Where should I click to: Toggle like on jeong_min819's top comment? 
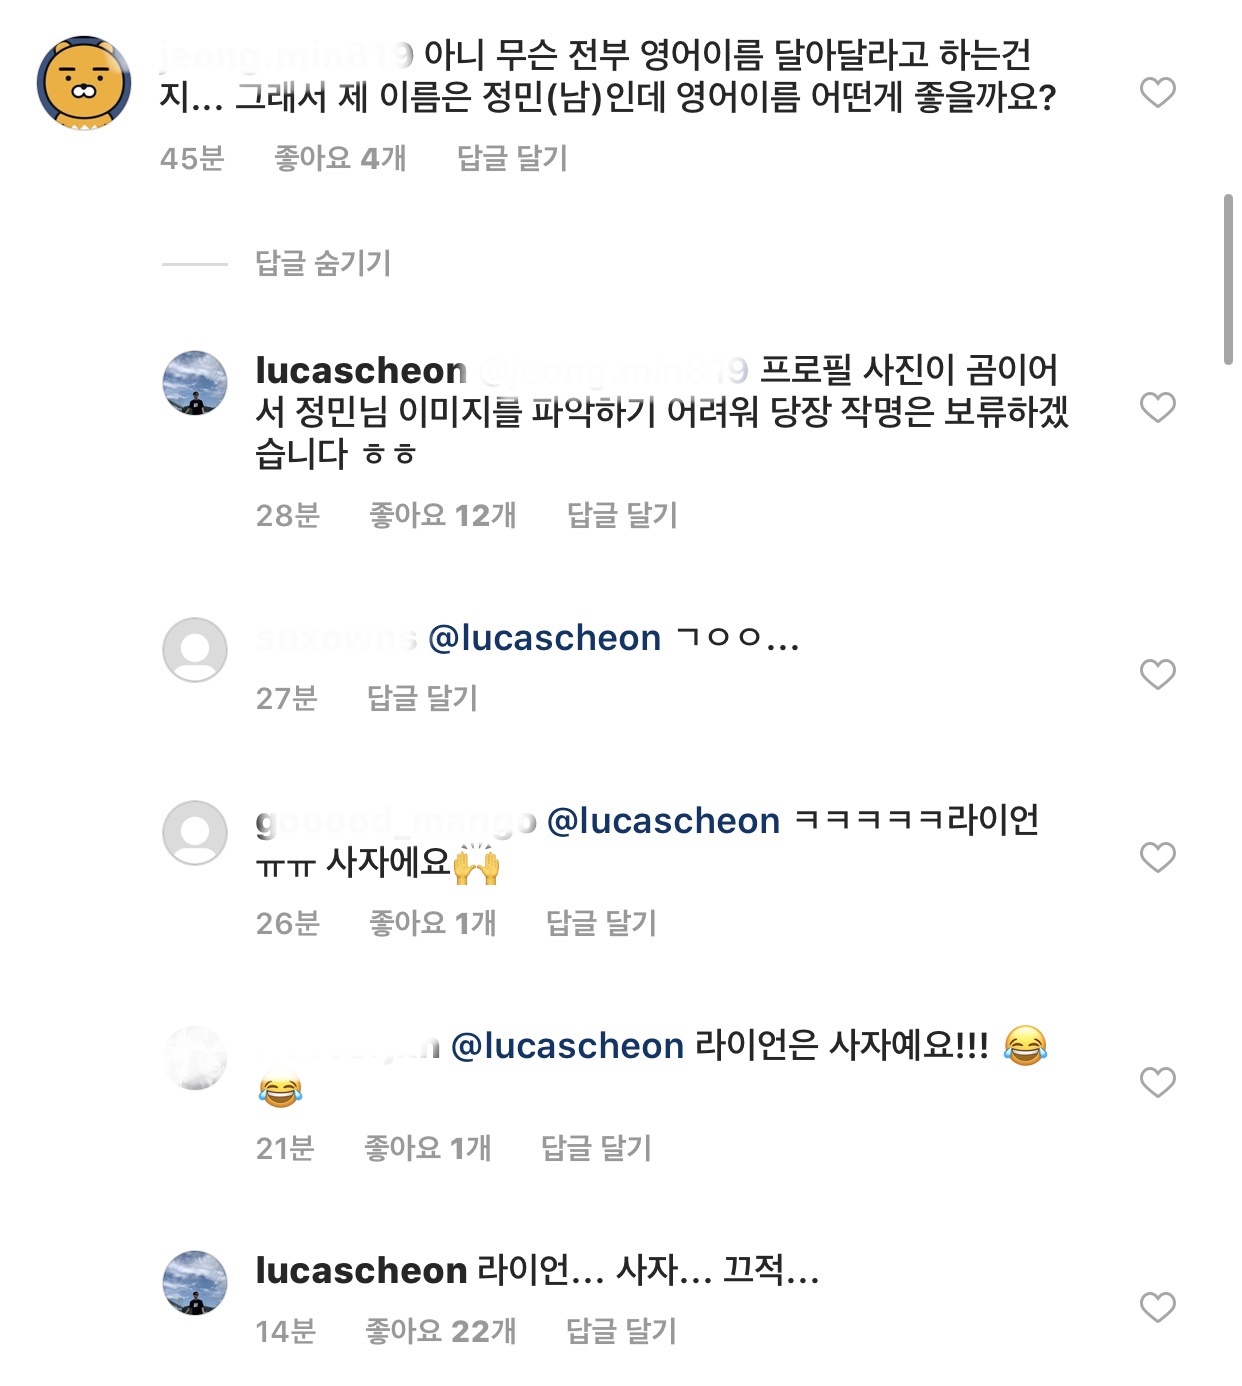pos(1157,93)
